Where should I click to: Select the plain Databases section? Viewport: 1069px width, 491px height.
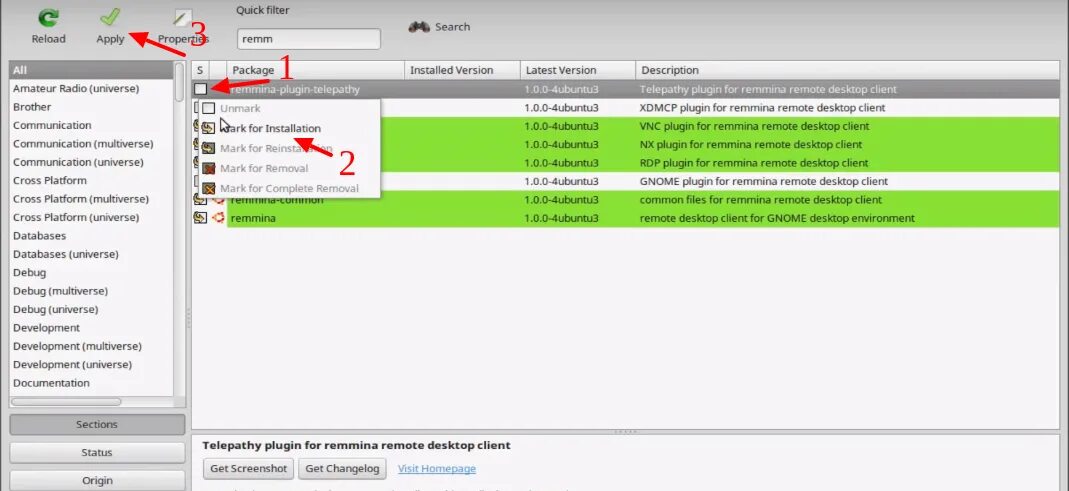click(x=91, y=236)
